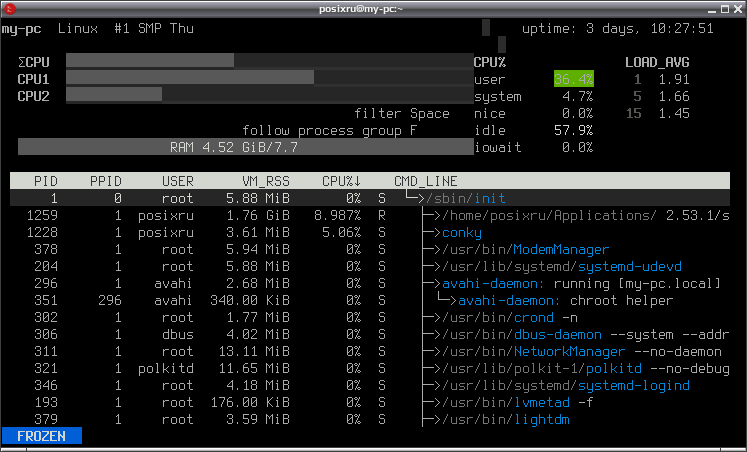Image resolution: width=747 pixels, height=452 pixels.
Task: Click the 5.06% CPU value
Action: 342,233
